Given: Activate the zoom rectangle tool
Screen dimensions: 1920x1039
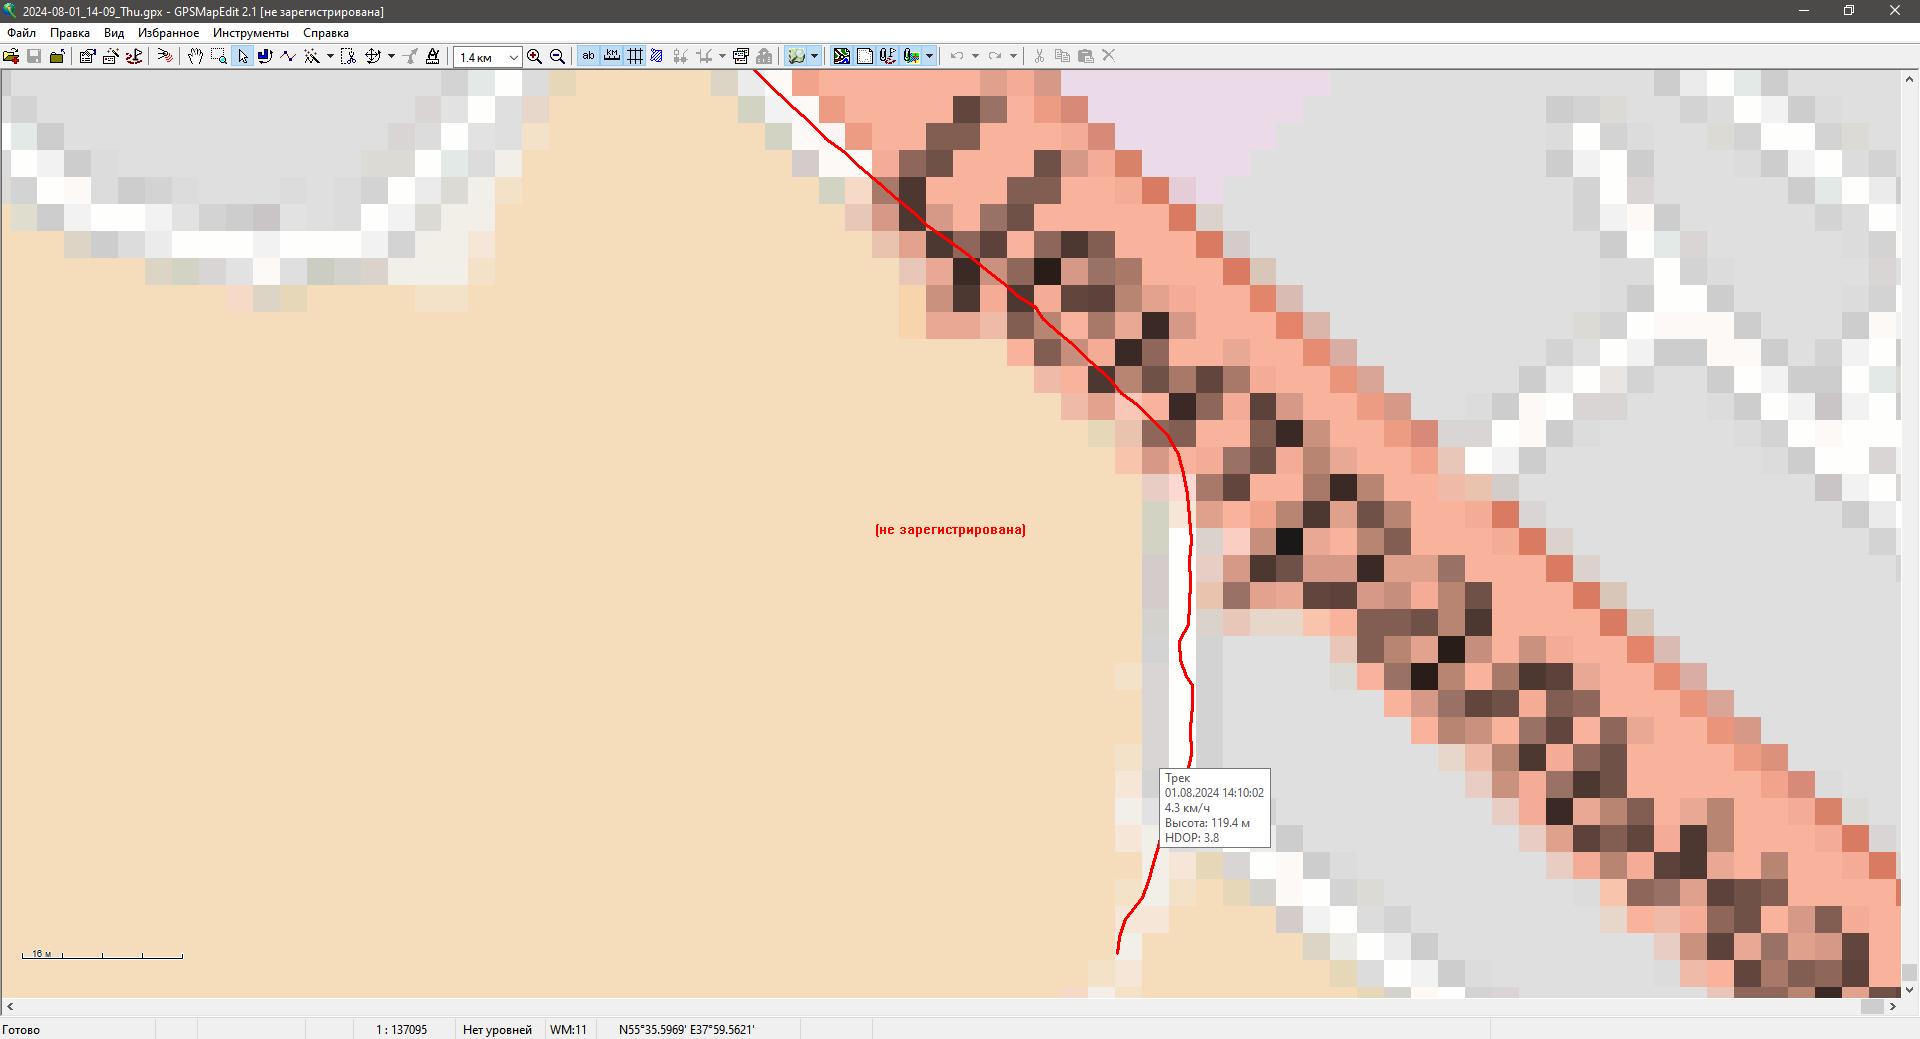Looking at the screenshot, I should pos(219,56).
